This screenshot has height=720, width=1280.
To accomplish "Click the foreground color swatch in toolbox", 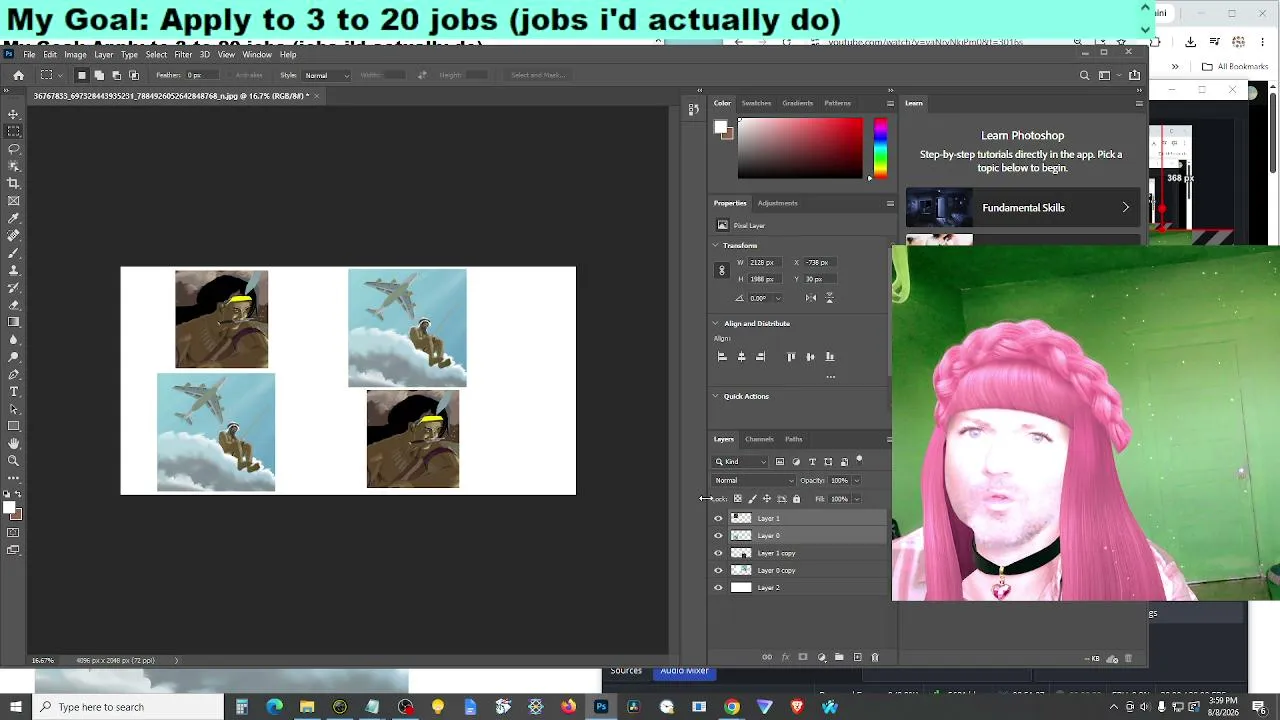I will 10,509.
